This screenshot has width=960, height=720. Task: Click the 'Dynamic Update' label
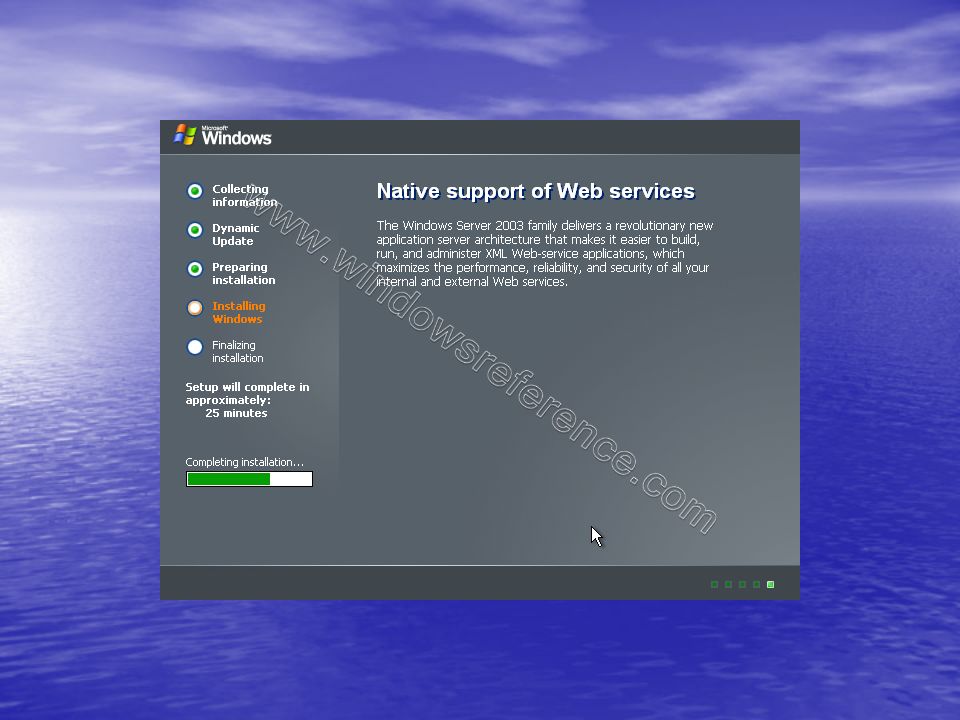pos(236,234)
